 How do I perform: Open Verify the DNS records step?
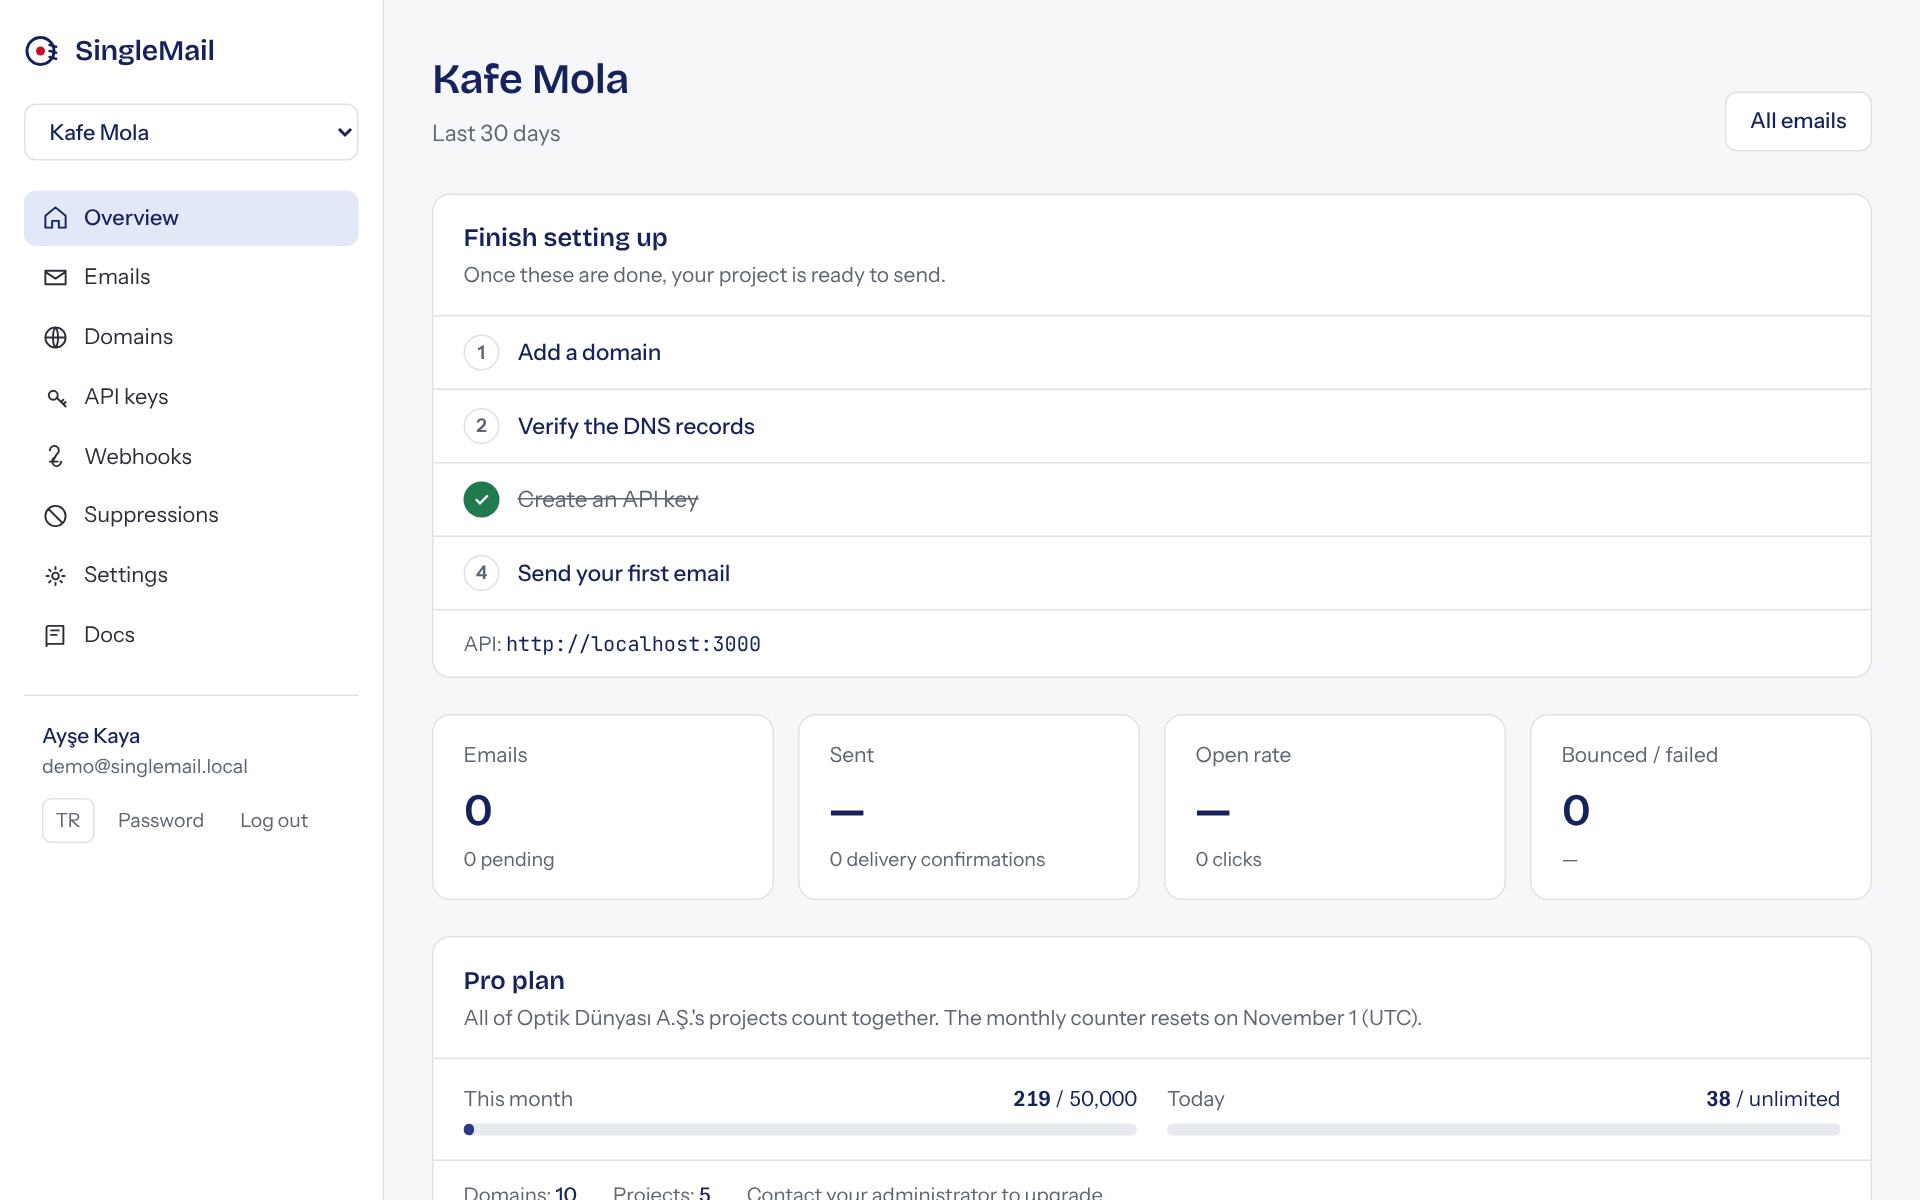[1151, 426]
